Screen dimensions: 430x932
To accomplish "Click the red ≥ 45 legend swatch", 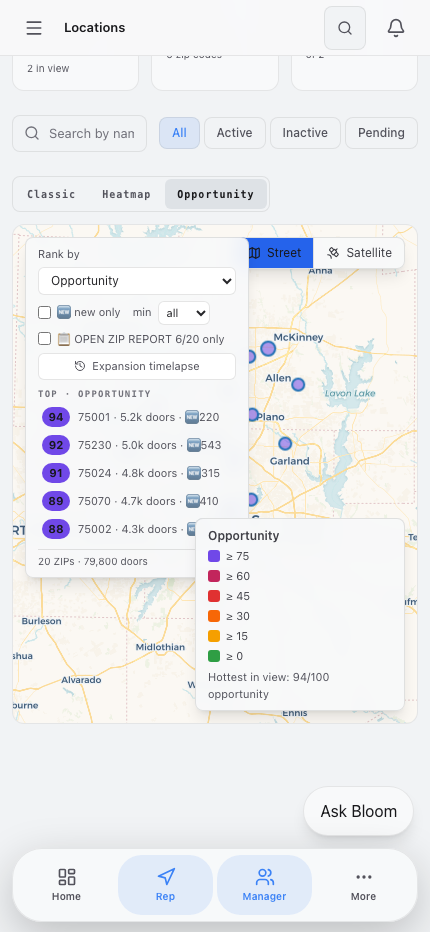I will (x=214, y=596).
